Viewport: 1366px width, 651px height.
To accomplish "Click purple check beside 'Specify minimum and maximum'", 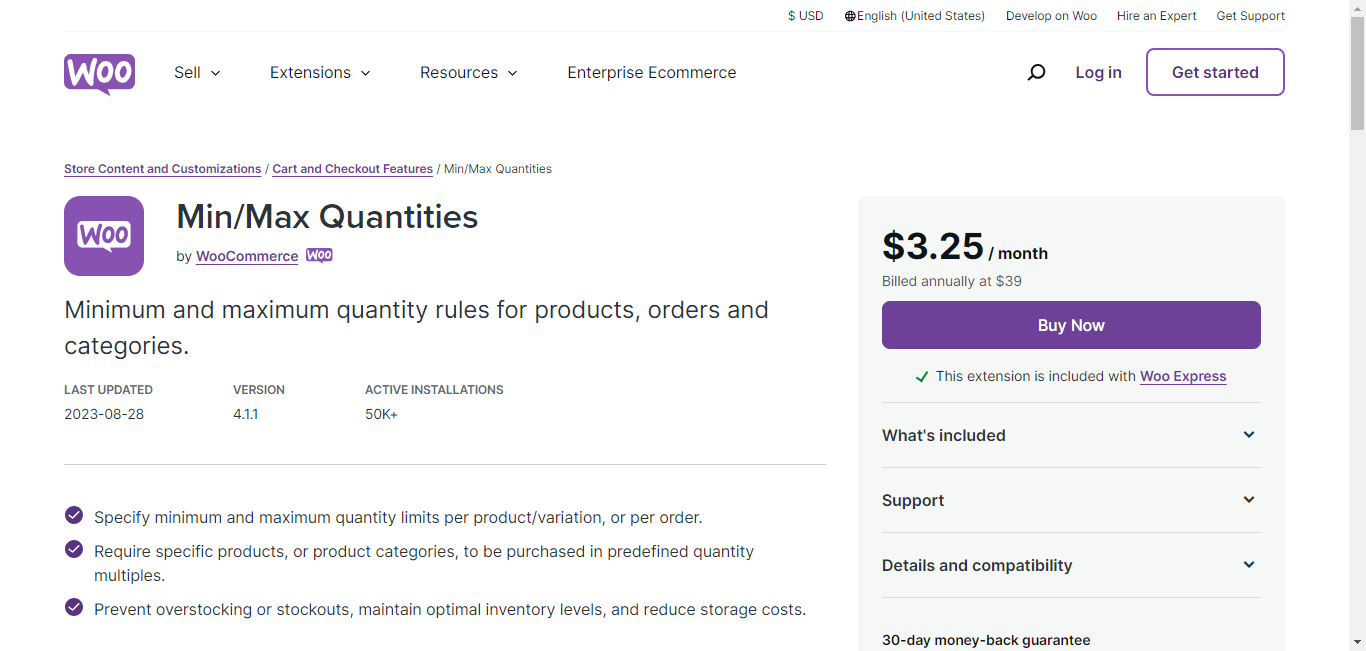I will point(74,515).
